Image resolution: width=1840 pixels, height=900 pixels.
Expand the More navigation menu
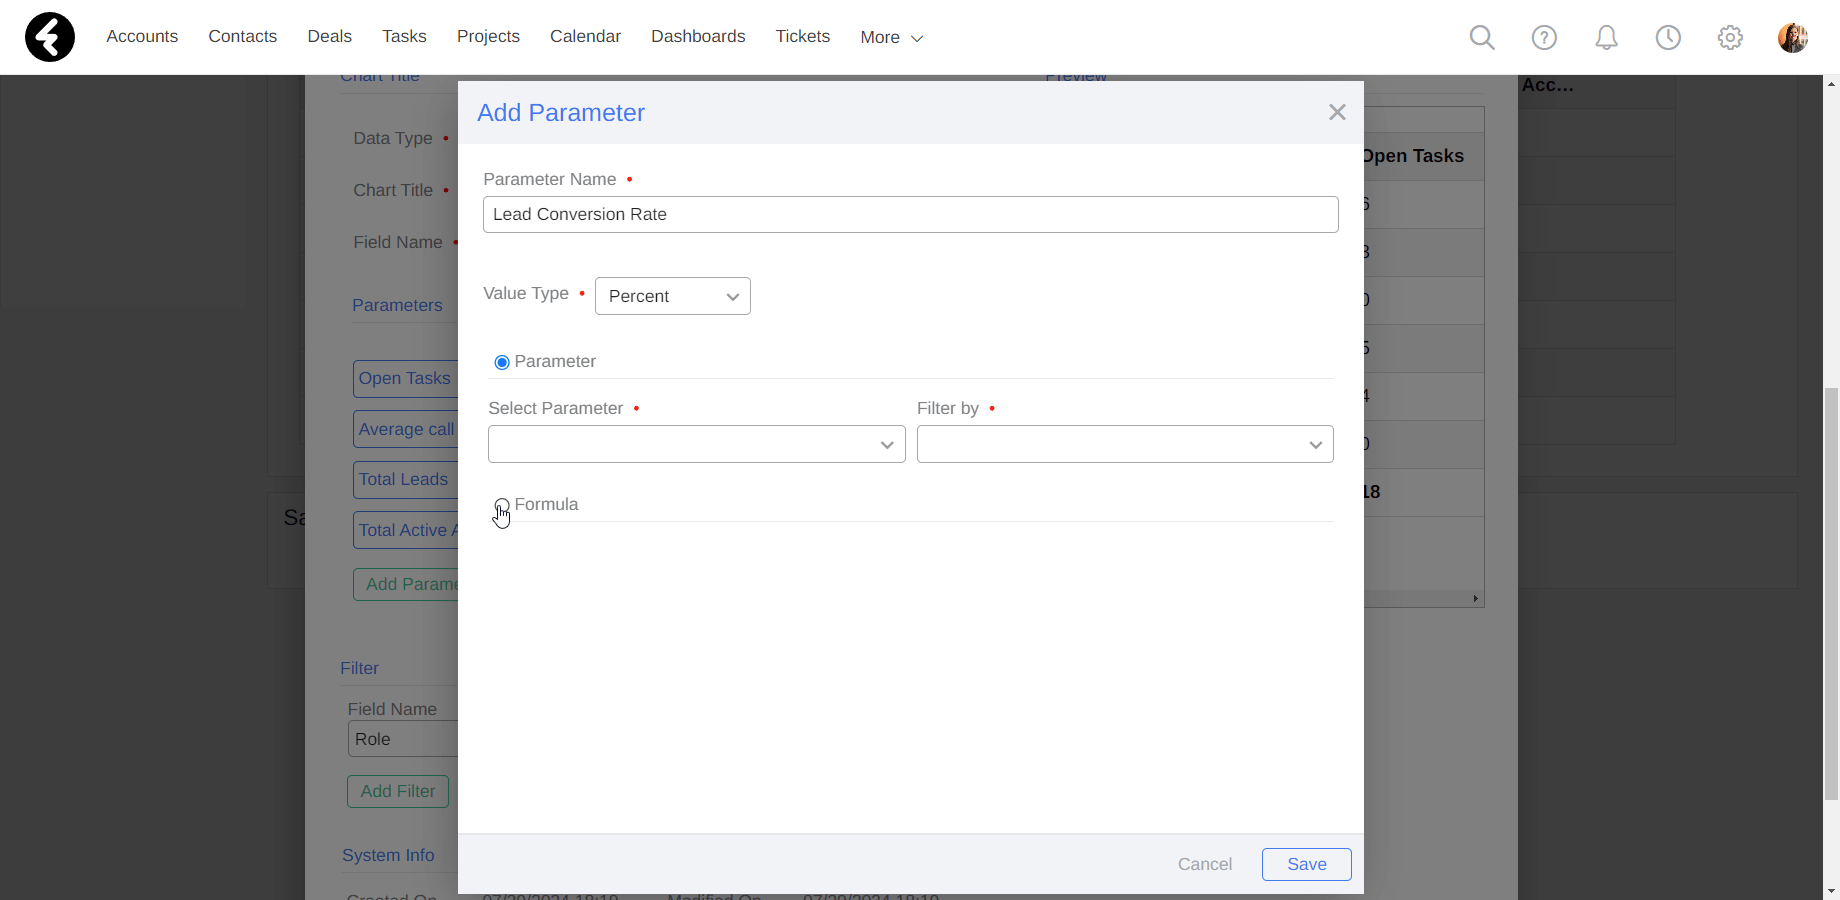(x=892, y=38)
